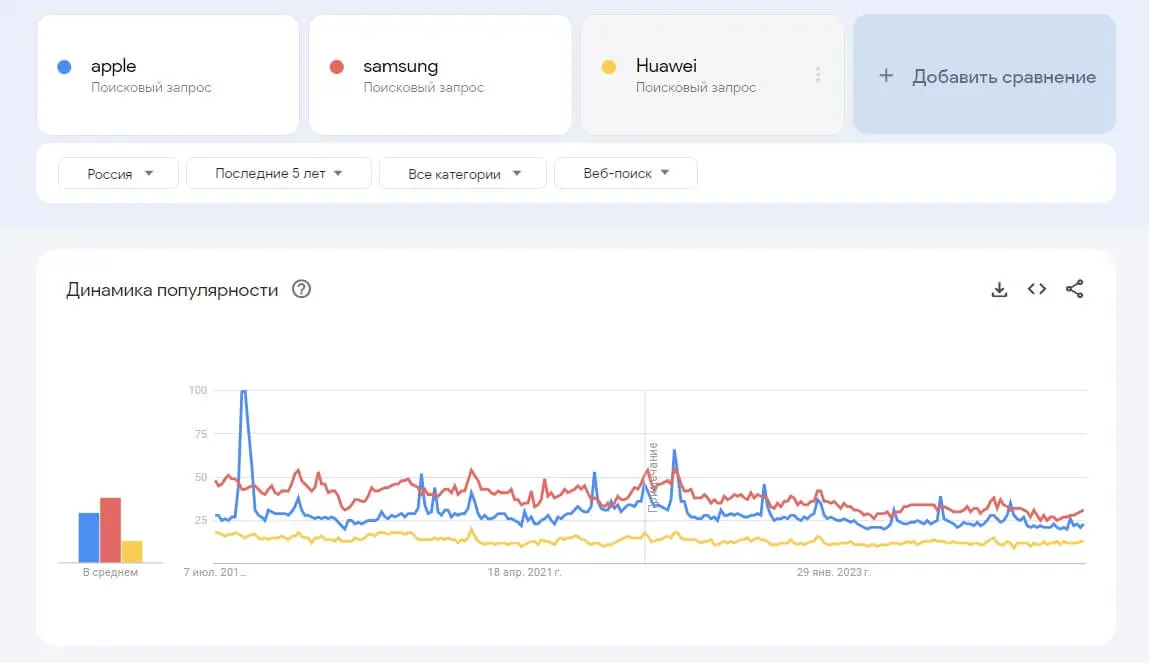Select the samsung search term card
The width and height of the screenshot is (1149, 663).
pos(440,75)
